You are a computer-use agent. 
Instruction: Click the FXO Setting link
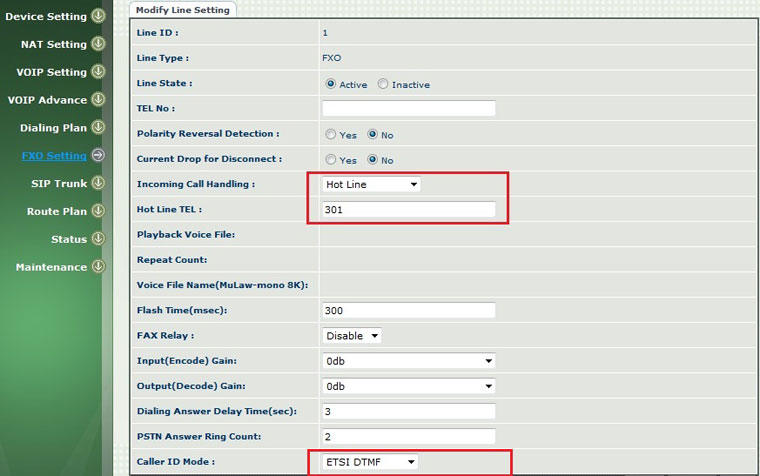coord(54,156)
